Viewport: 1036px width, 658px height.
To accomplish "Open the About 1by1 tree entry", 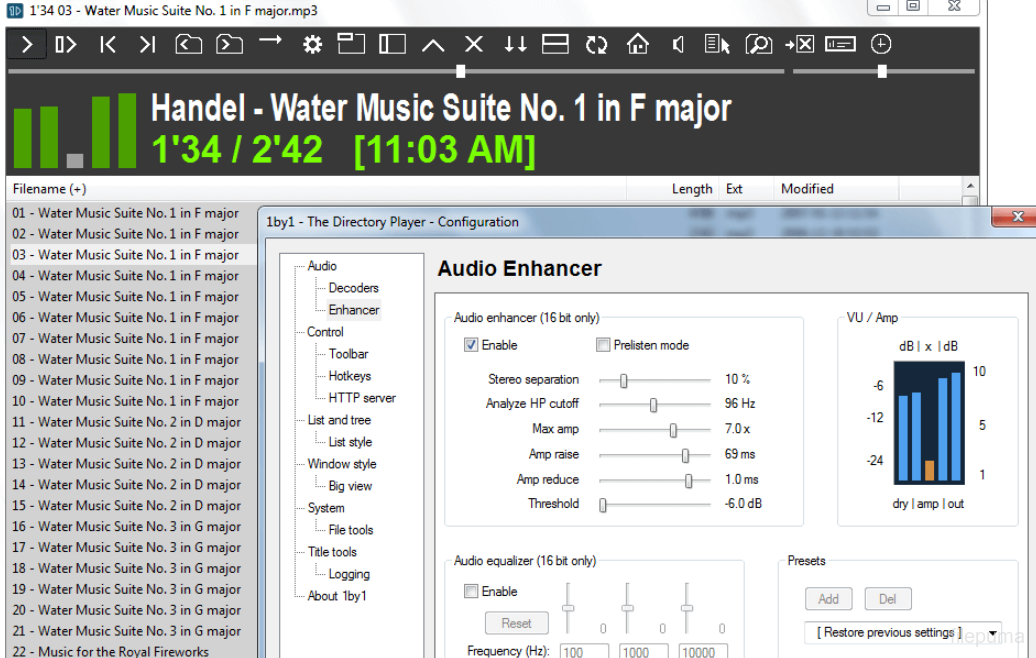I will pyautogui.click(x=337, y=596).
